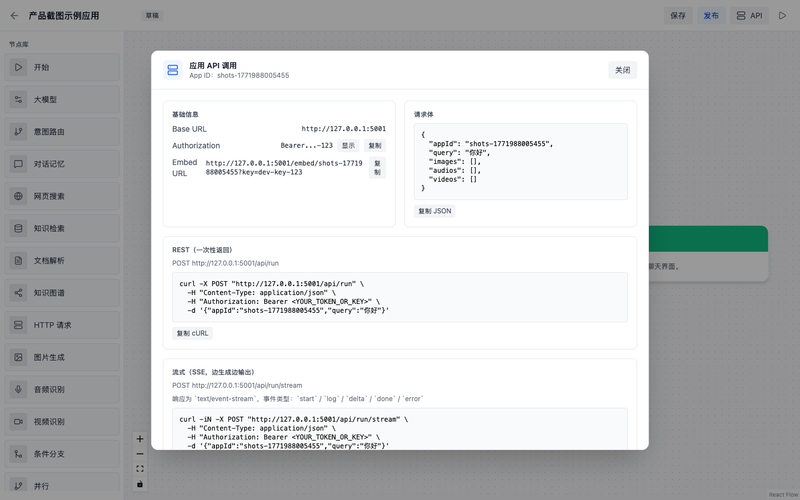Toggle the canvas lock icon
This screenshot has height=500, width=800.
140,484
